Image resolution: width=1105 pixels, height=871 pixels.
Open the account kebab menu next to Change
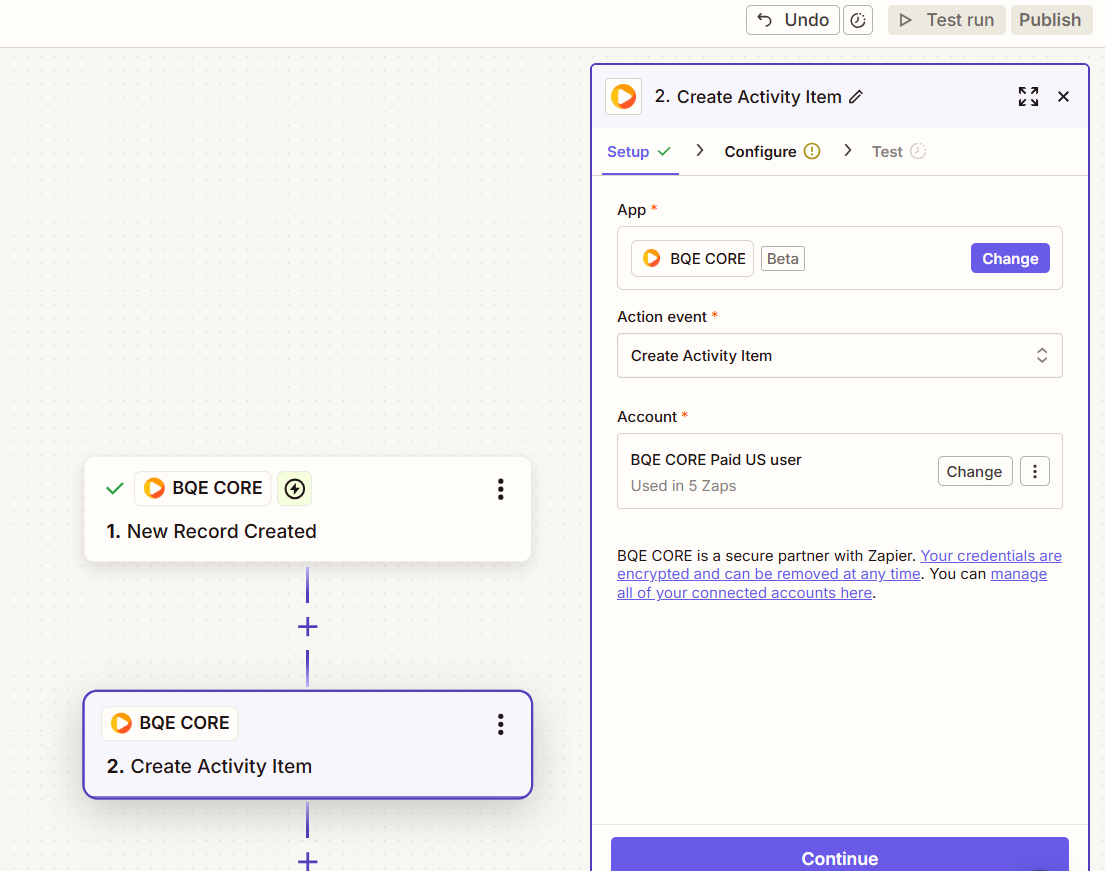coord(1034,470)
